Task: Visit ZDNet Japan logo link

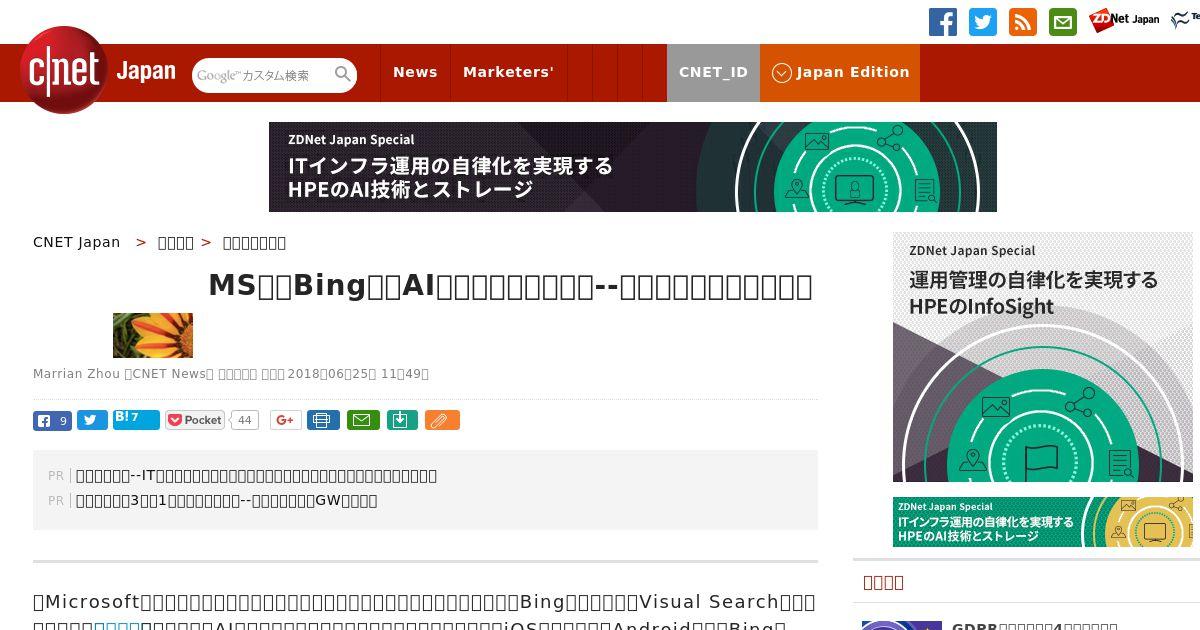Action: point(1124,20)
